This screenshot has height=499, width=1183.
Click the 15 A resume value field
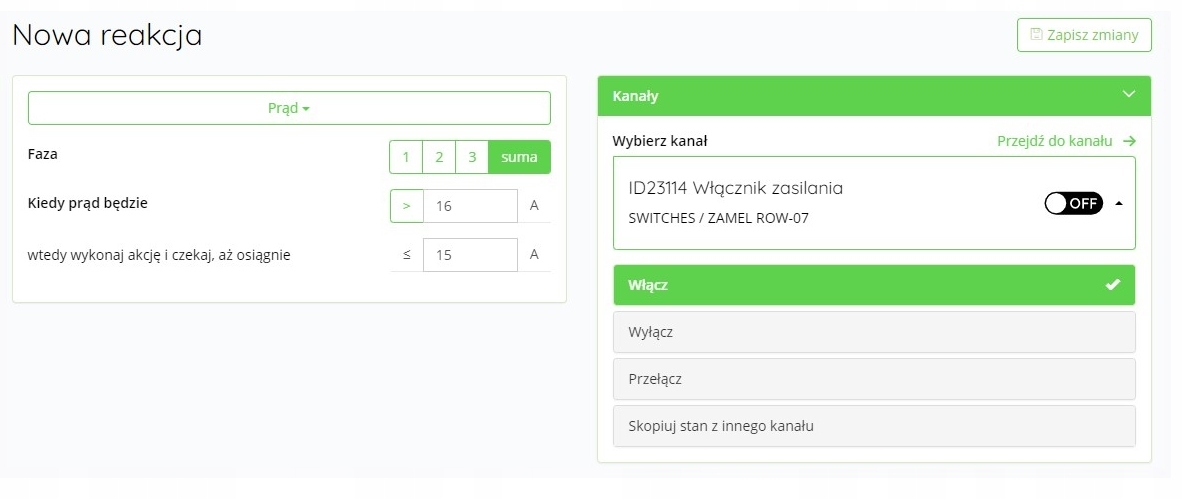click(x=470, y=254)
